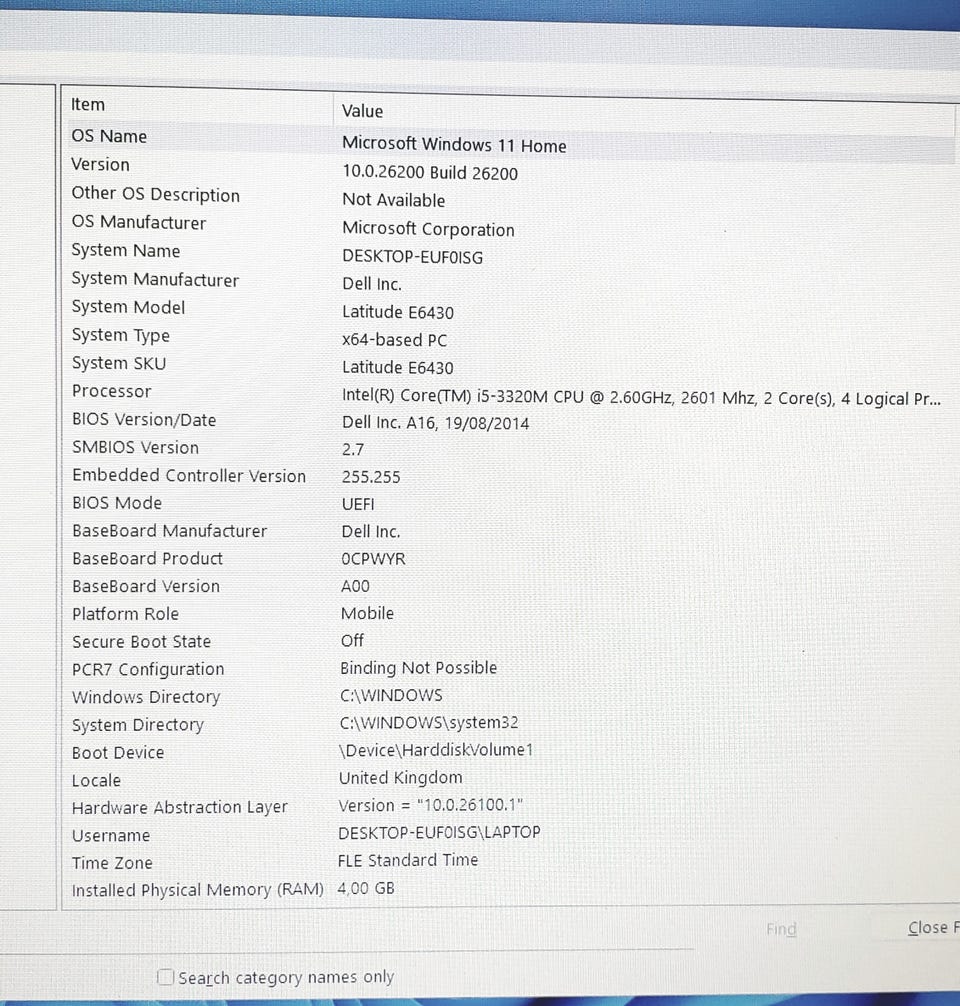Image resolution: width=960 pixels, height=1006 pixels.
Task: Click the DESKTOP-EUF0ISG\LAPTOP value
Action: (440, 833)
